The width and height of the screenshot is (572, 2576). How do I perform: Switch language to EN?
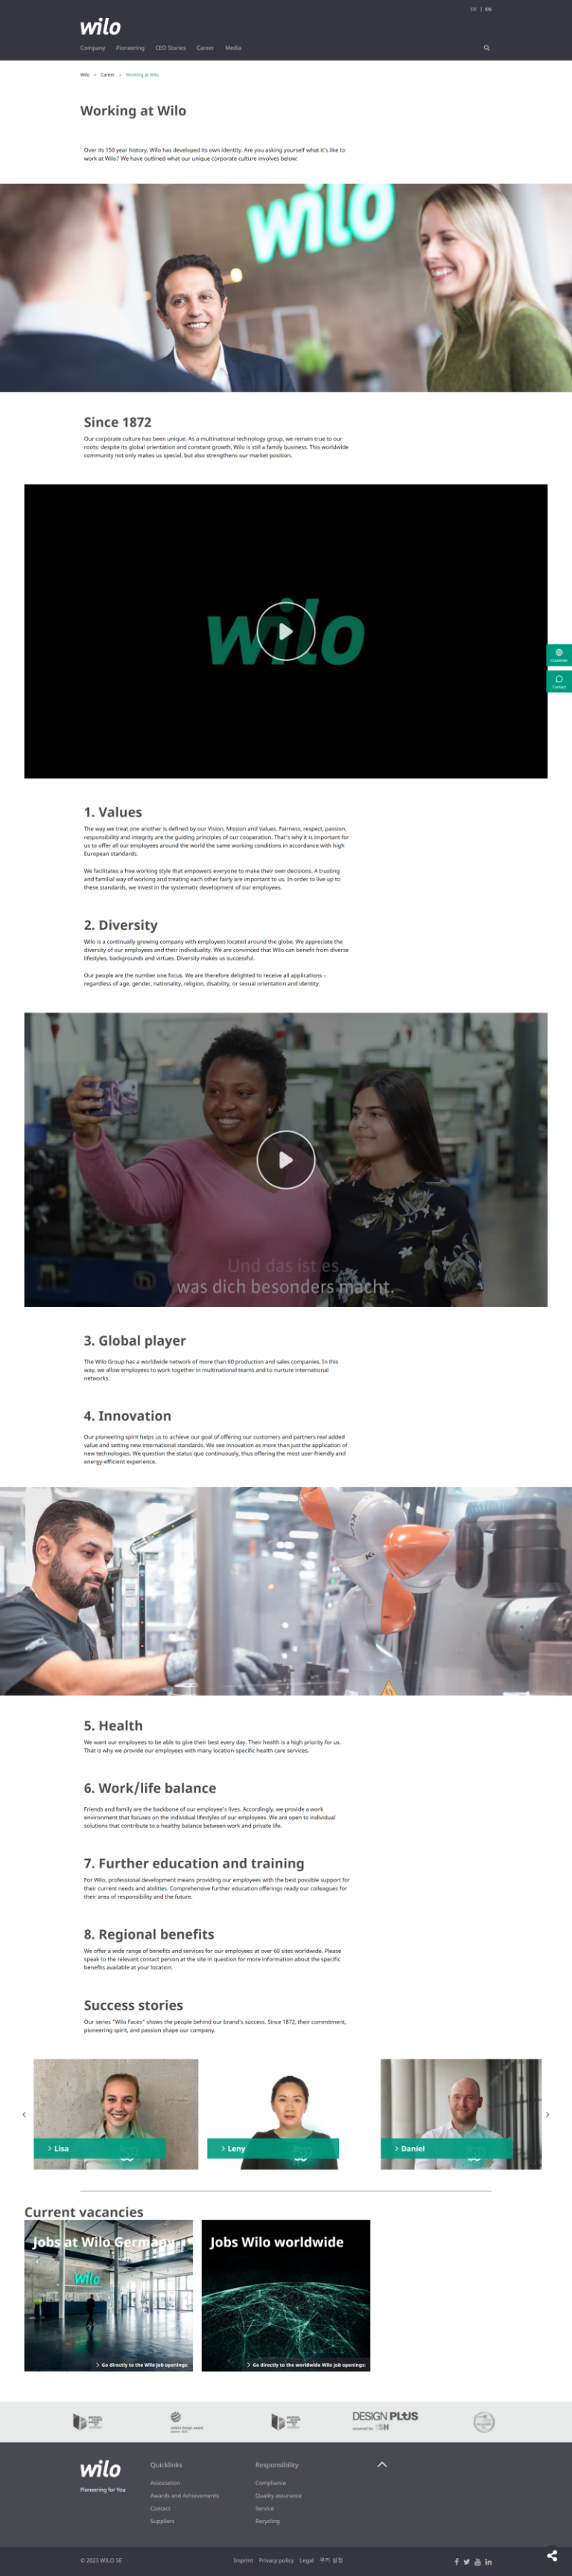(x=488, y=9)
